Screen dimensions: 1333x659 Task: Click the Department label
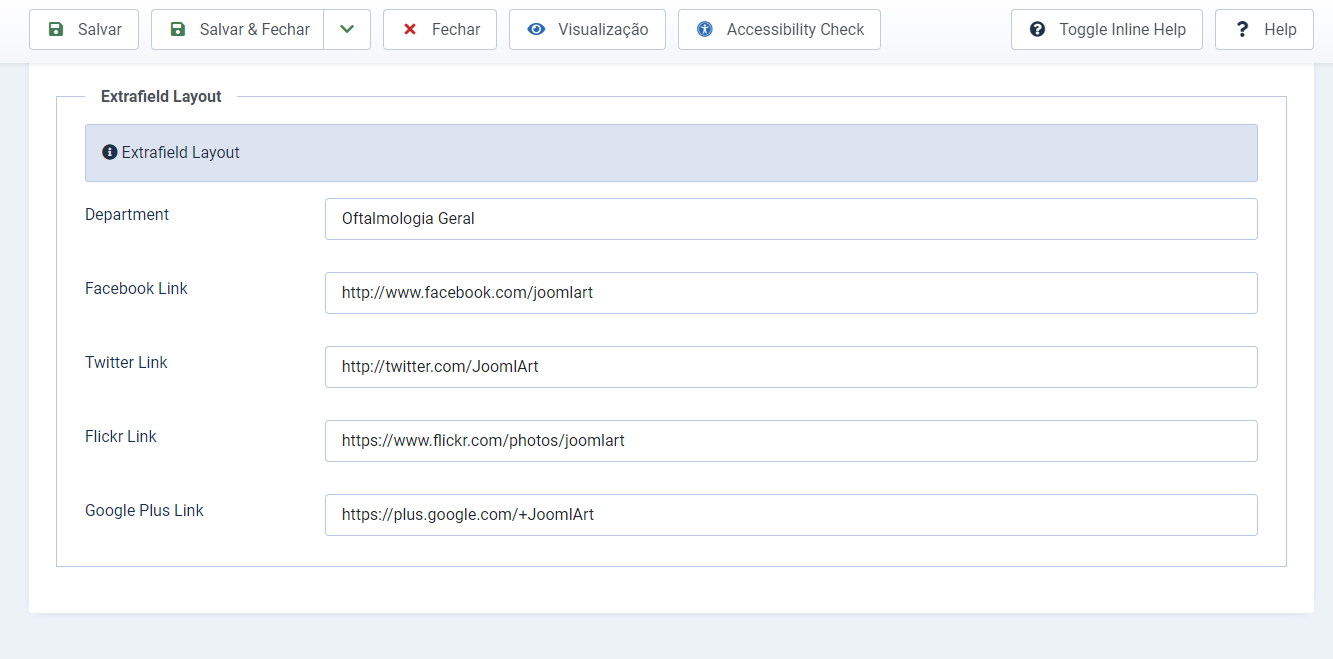point(127,215)
